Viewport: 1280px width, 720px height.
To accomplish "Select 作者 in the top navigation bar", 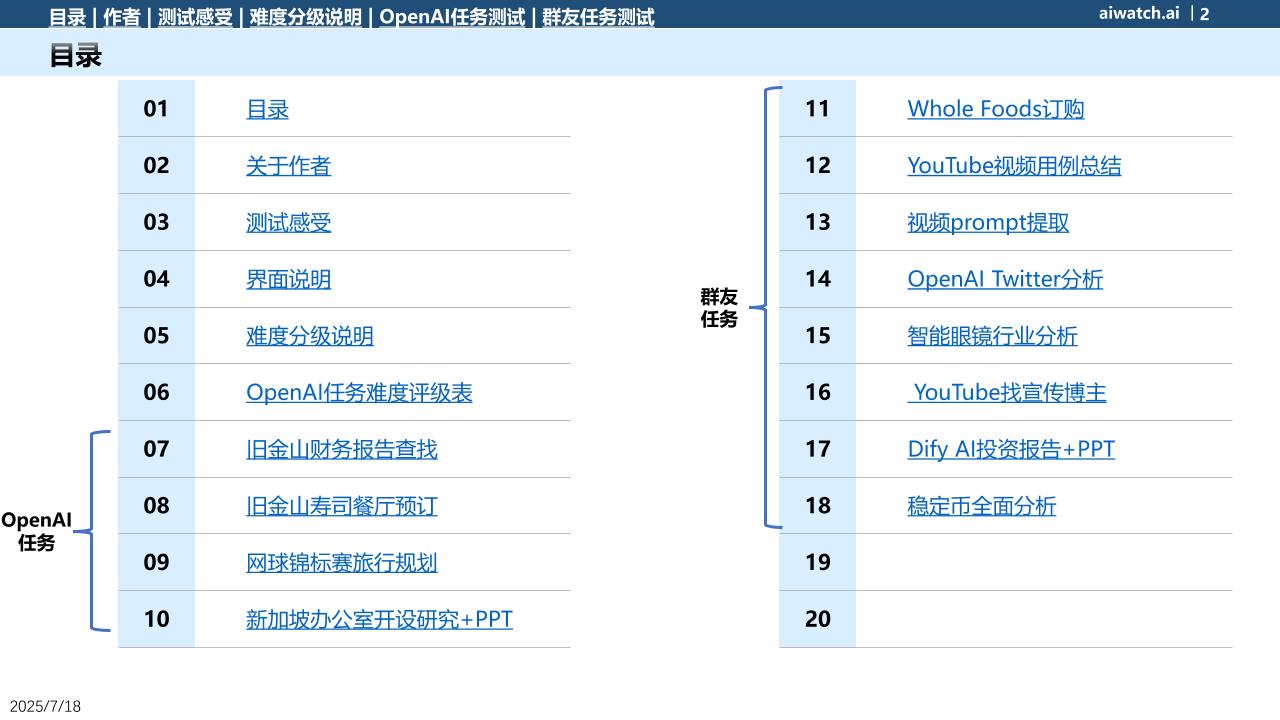I will pyautogui.click(x=122, y=17).
